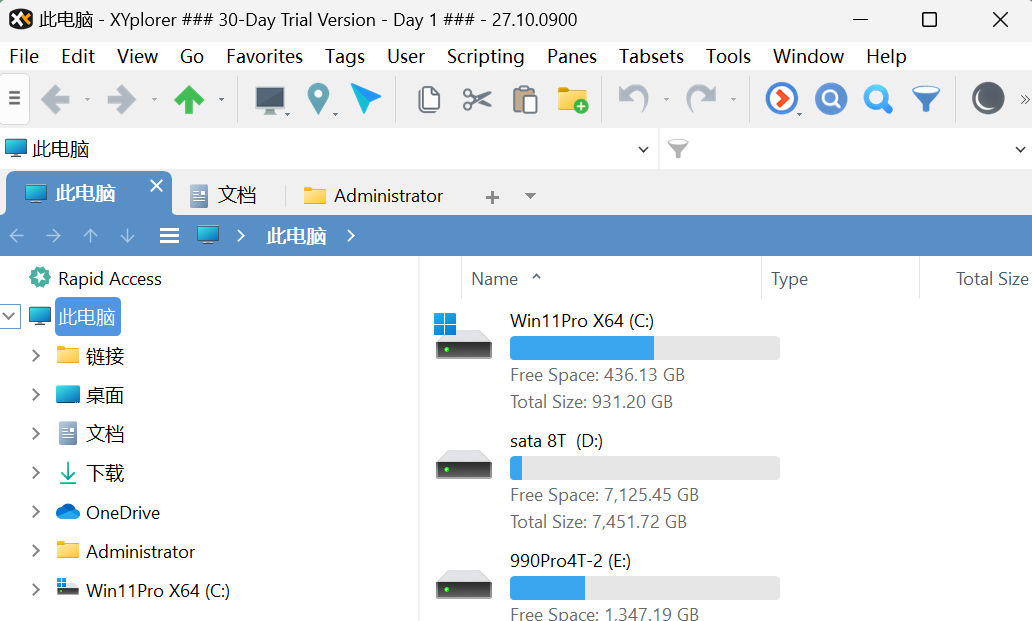
Task: Toggle the funnel Visual Filter toolbar icon
Action: click(926, 99)
